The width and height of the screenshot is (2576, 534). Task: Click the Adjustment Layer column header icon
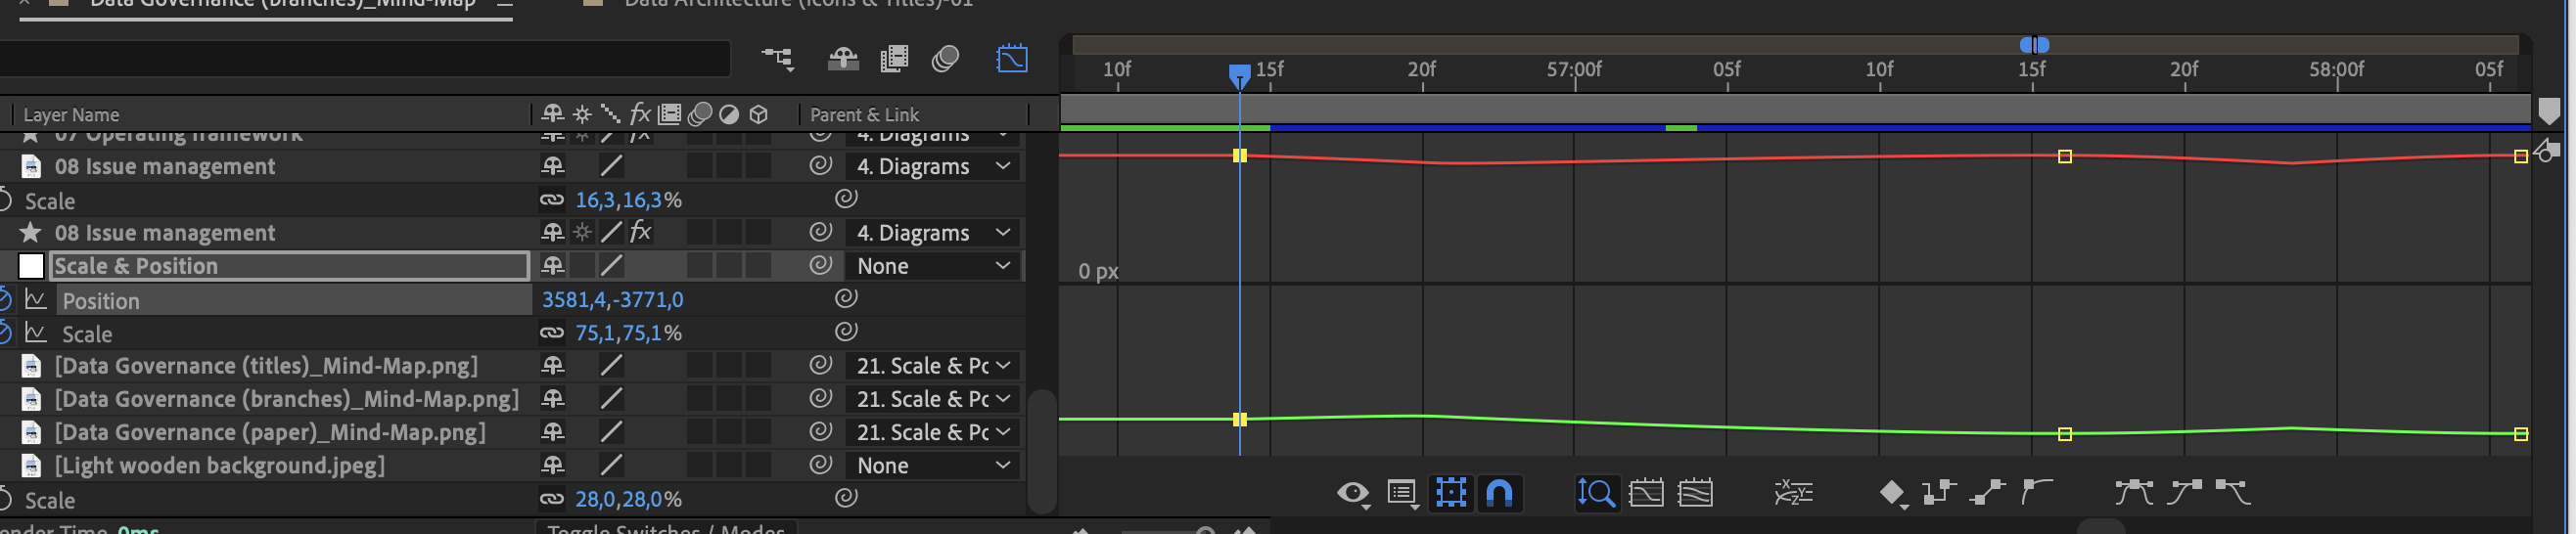click(x=729, y=114)
